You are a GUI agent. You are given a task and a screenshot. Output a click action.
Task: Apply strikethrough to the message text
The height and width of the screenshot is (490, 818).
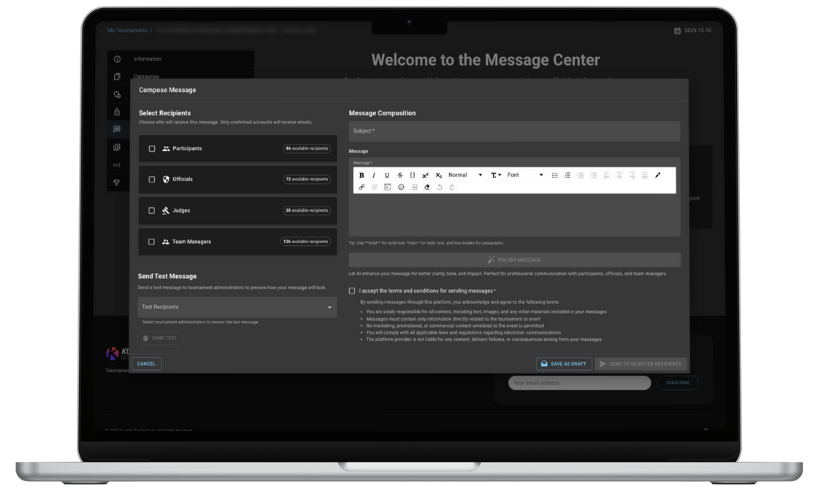(400, 175)
